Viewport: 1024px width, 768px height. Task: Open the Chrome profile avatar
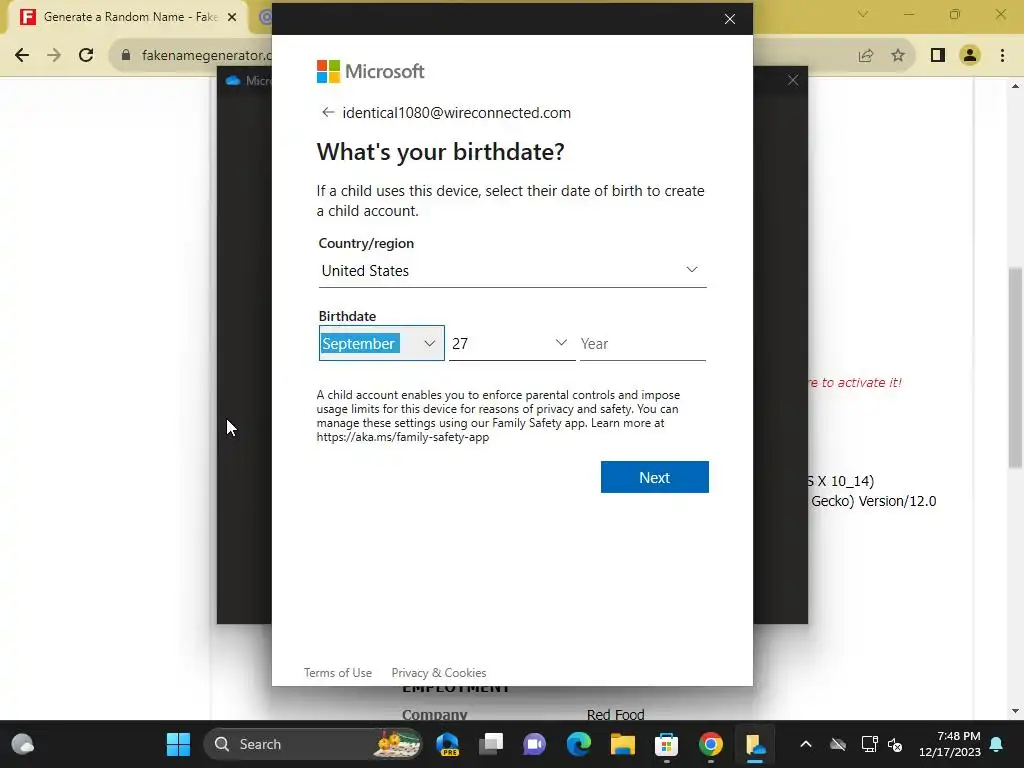970,56
